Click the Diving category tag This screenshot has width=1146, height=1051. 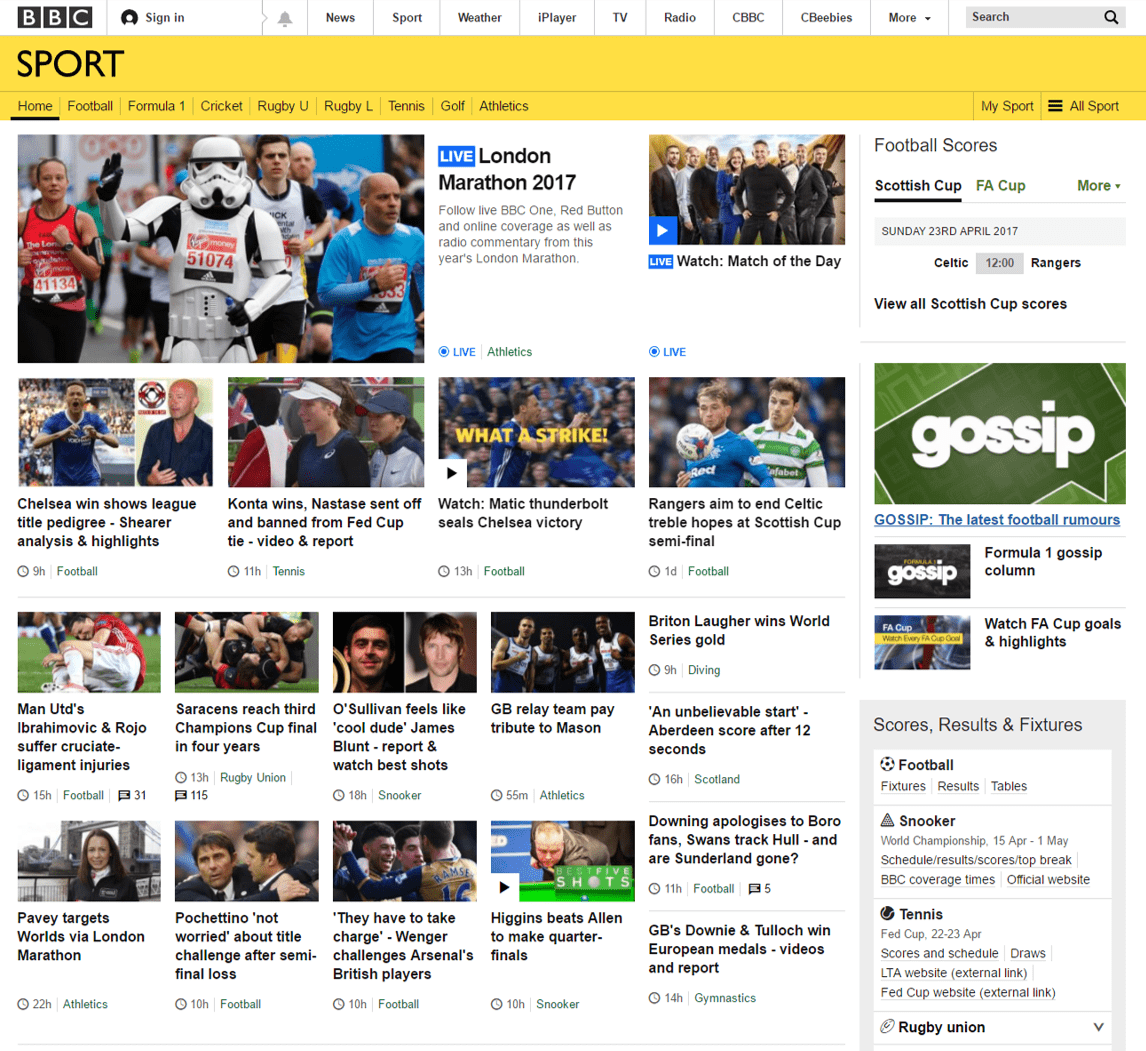click(704, 670)
